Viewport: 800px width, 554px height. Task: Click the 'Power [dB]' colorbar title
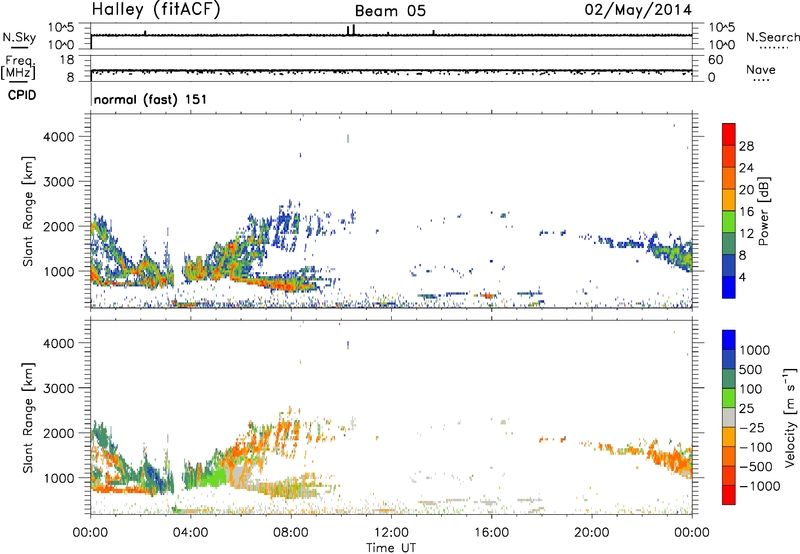pos(763,211)
